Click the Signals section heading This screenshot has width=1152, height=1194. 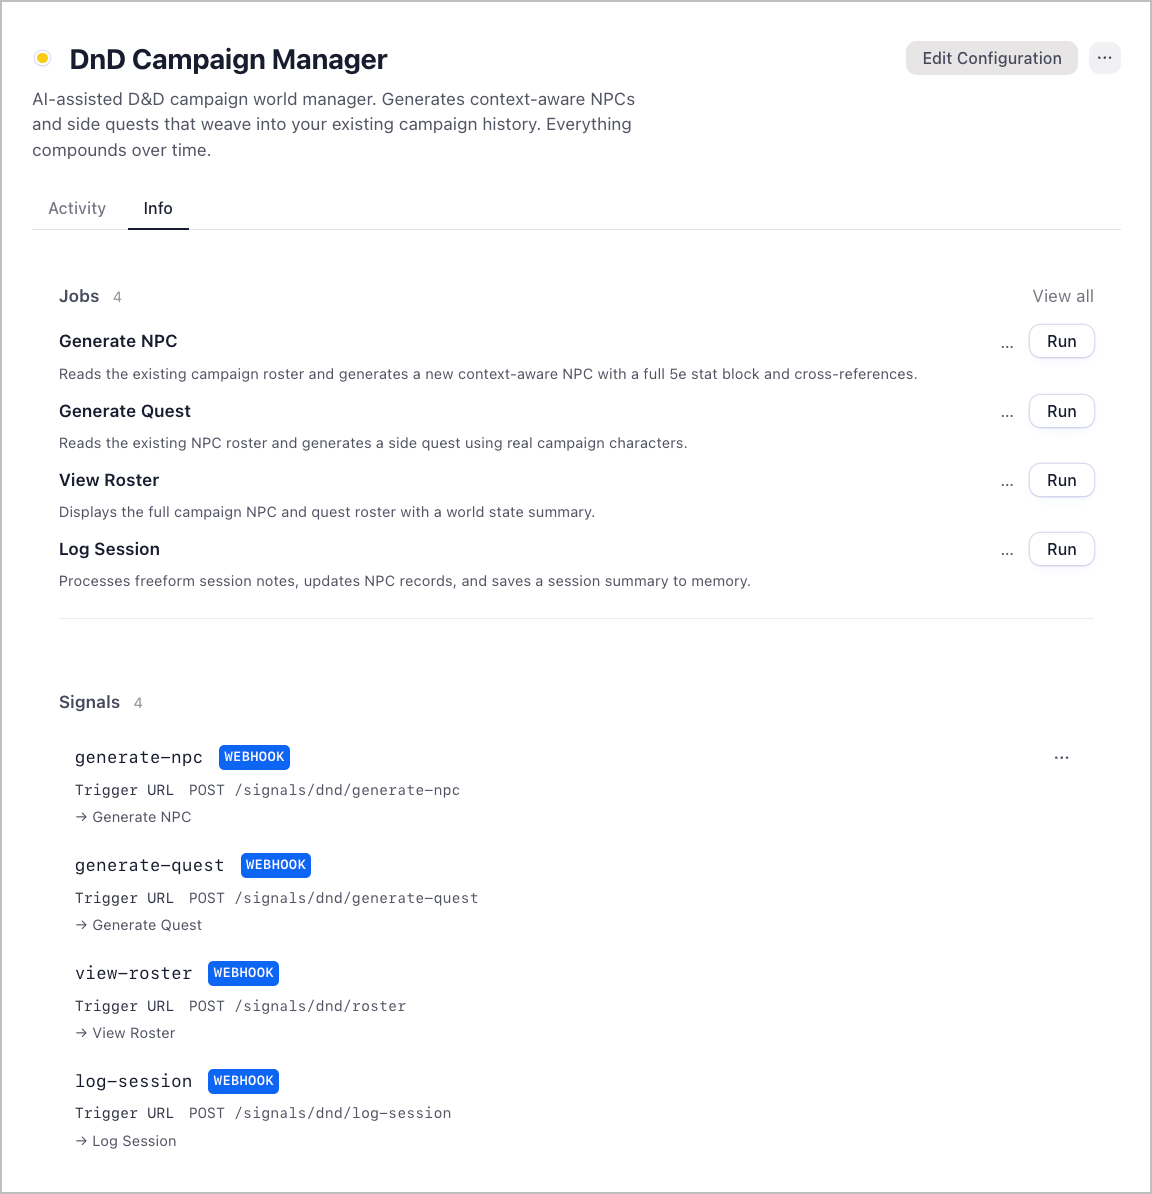[x=89, y=702]
